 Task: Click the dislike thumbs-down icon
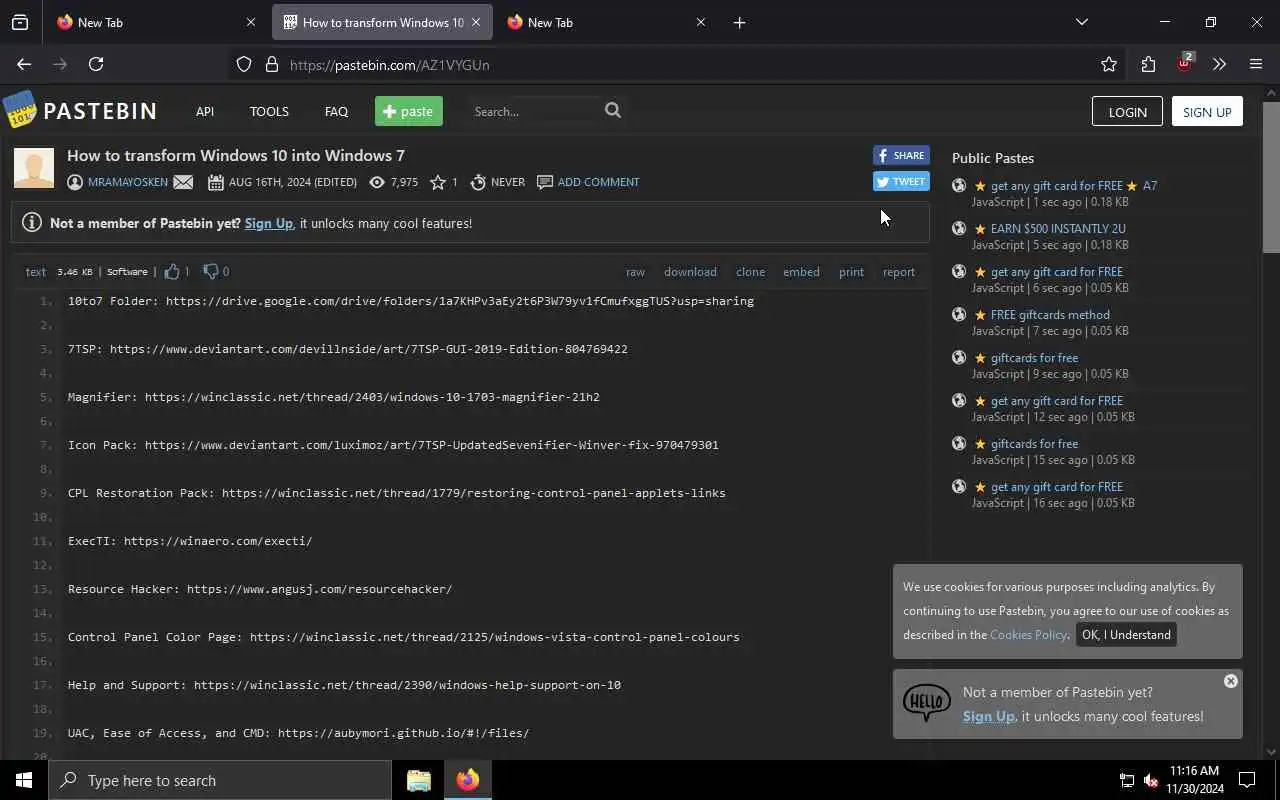pyautogui.click(x=211, y=271)
